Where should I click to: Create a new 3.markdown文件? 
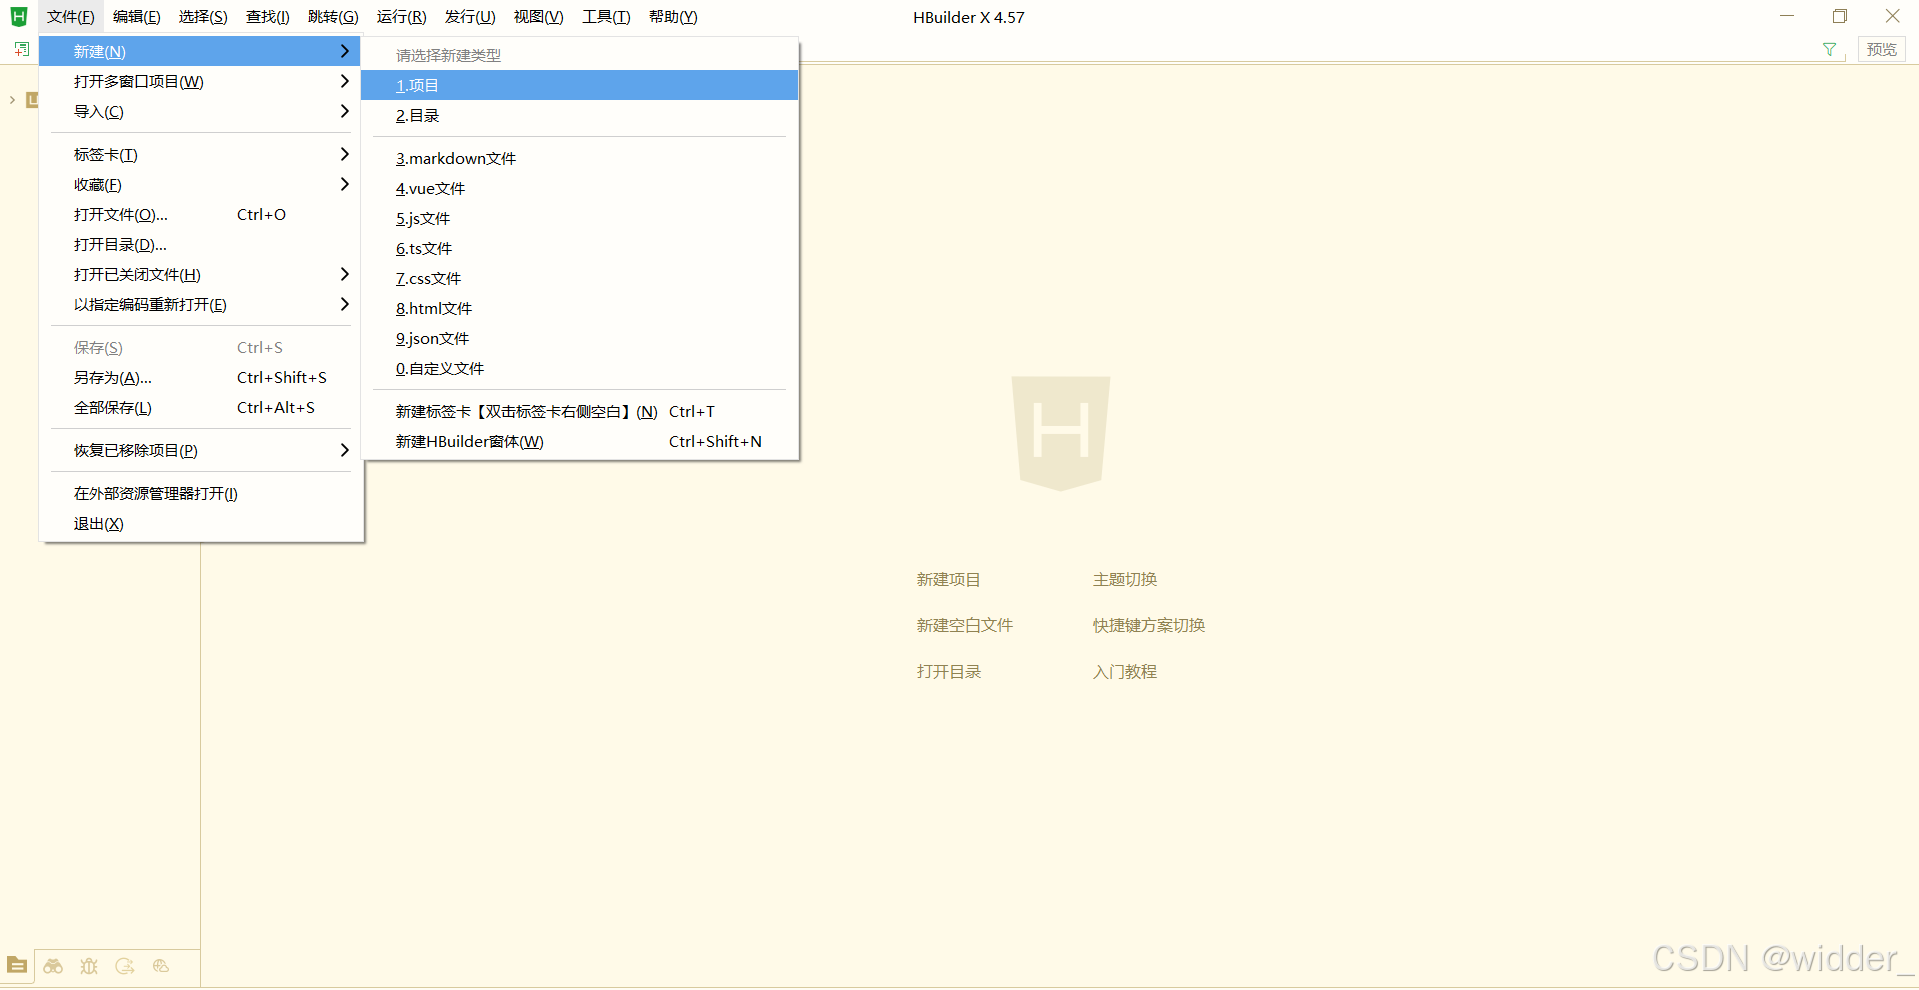pos(579,158)
